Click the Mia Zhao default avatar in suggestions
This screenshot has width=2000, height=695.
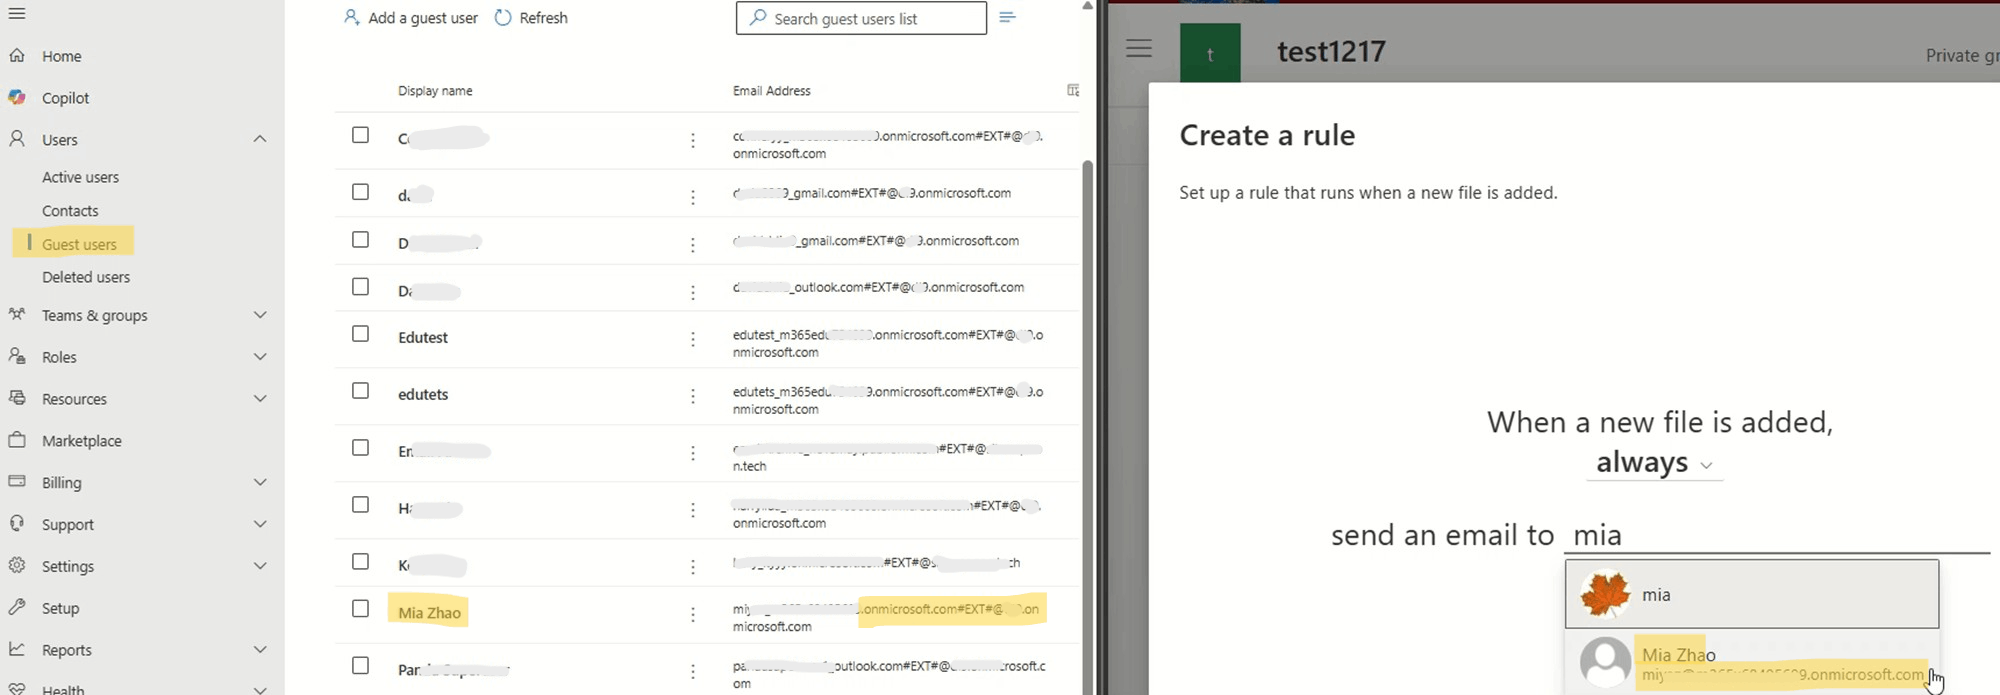pyautogui.click(x=1605, y=662)
